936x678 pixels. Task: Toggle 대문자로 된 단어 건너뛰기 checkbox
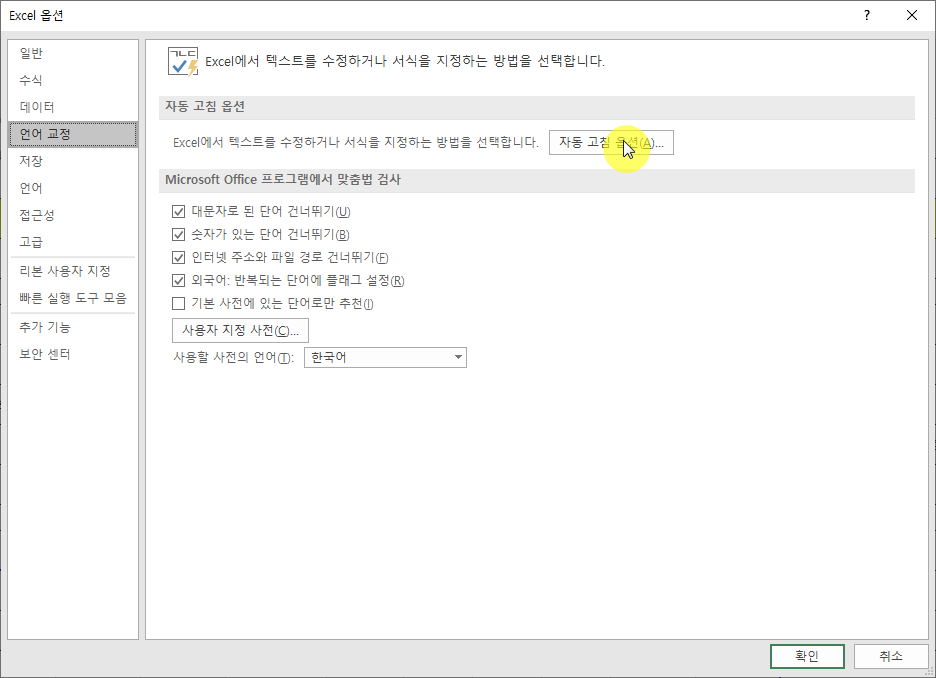point(178,211)
